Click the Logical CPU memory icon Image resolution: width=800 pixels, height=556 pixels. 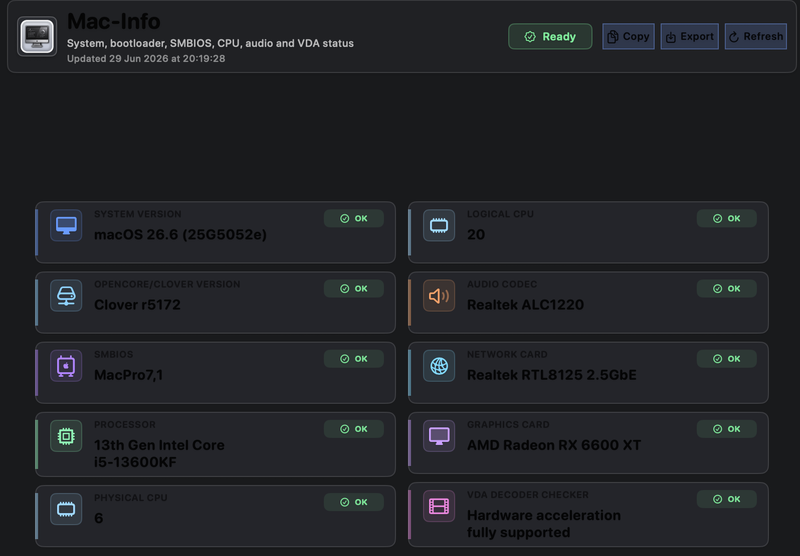click(x=439, y=225)
